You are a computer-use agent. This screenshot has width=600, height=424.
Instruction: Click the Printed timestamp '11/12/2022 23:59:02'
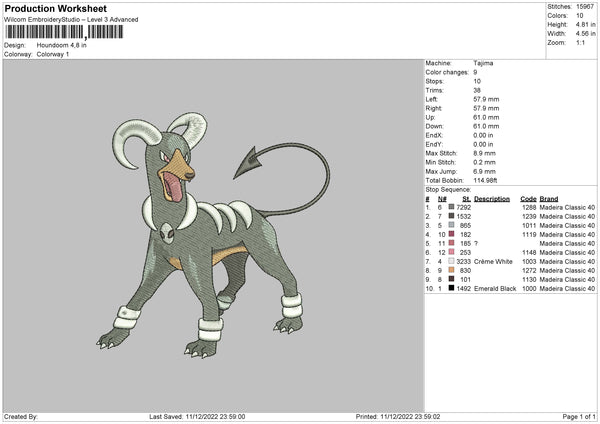410,417
